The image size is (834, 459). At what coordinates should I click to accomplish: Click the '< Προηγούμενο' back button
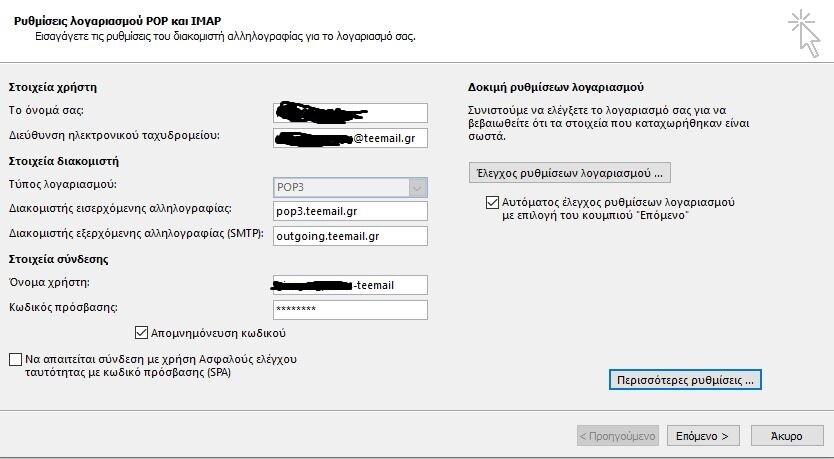(x=618, y=436)
